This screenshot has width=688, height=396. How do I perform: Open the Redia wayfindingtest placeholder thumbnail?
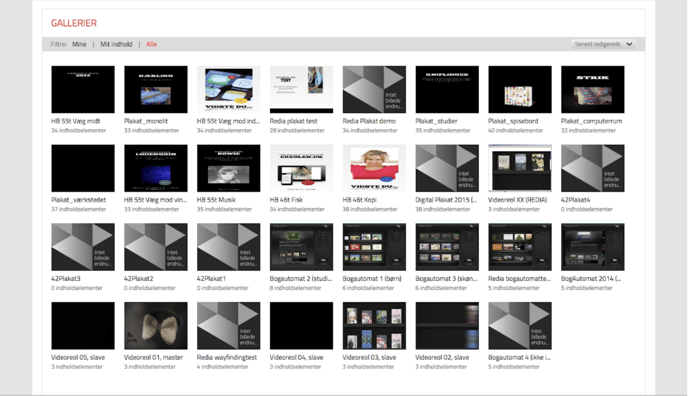[x=229, y=326]
